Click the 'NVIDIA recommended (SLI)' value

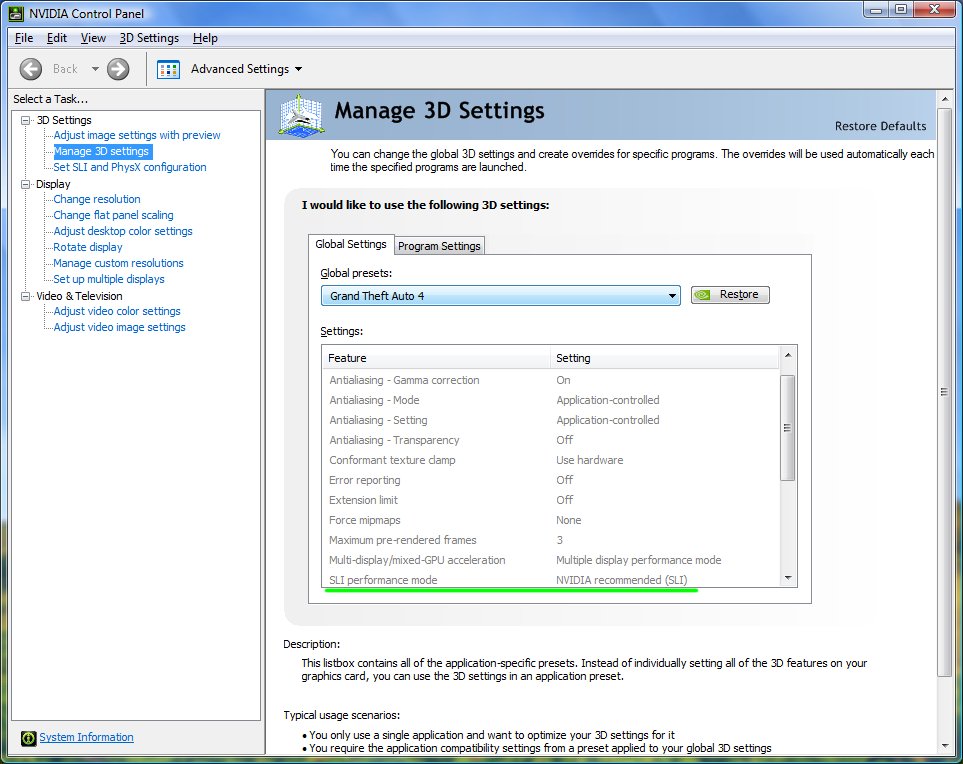622,580
